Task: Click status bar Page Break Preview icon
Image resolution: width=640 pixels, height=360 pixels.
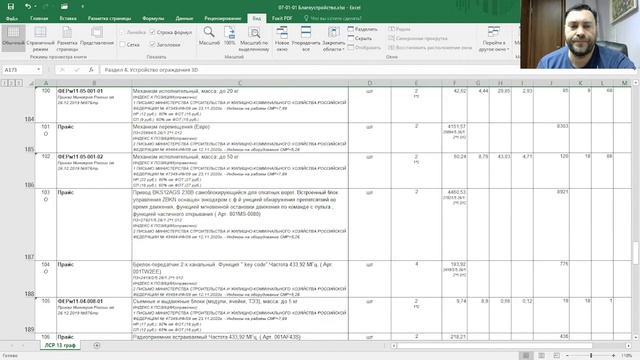Action: coord(556,356)
